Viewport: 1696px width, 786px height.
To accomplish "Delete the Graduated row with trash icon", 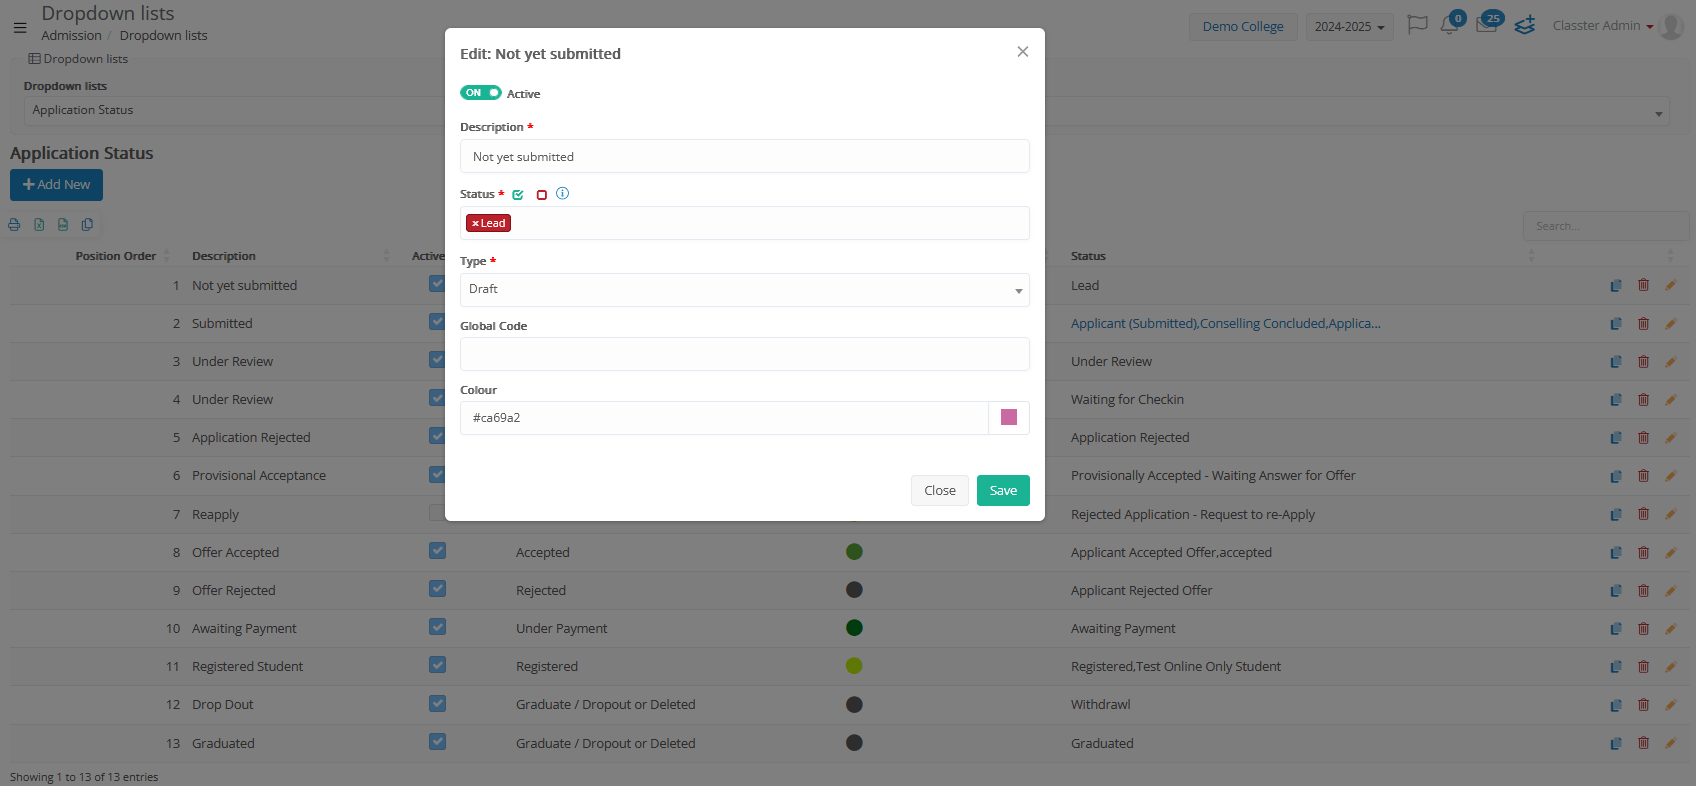I will 1643,743.
